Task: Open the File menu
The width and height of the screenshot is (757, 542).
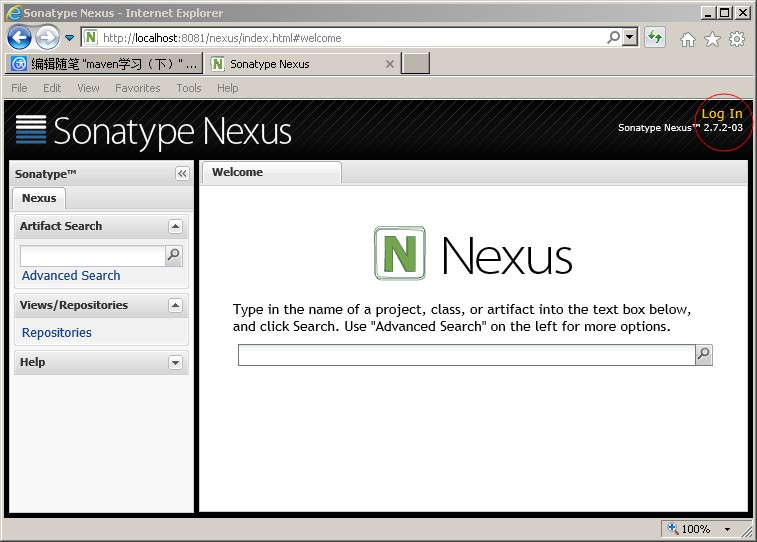Action: pos(19,88)
